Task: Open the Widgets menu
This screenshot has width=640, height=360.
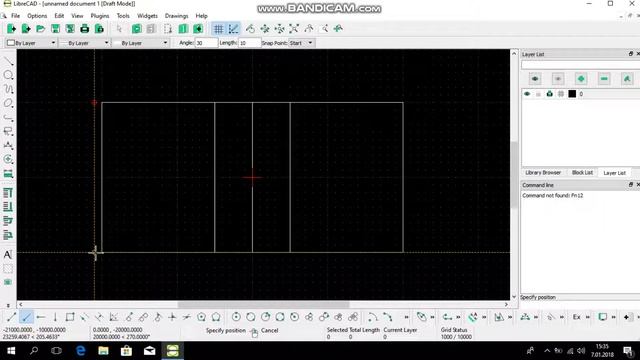Action: click(x=147, y=16)
